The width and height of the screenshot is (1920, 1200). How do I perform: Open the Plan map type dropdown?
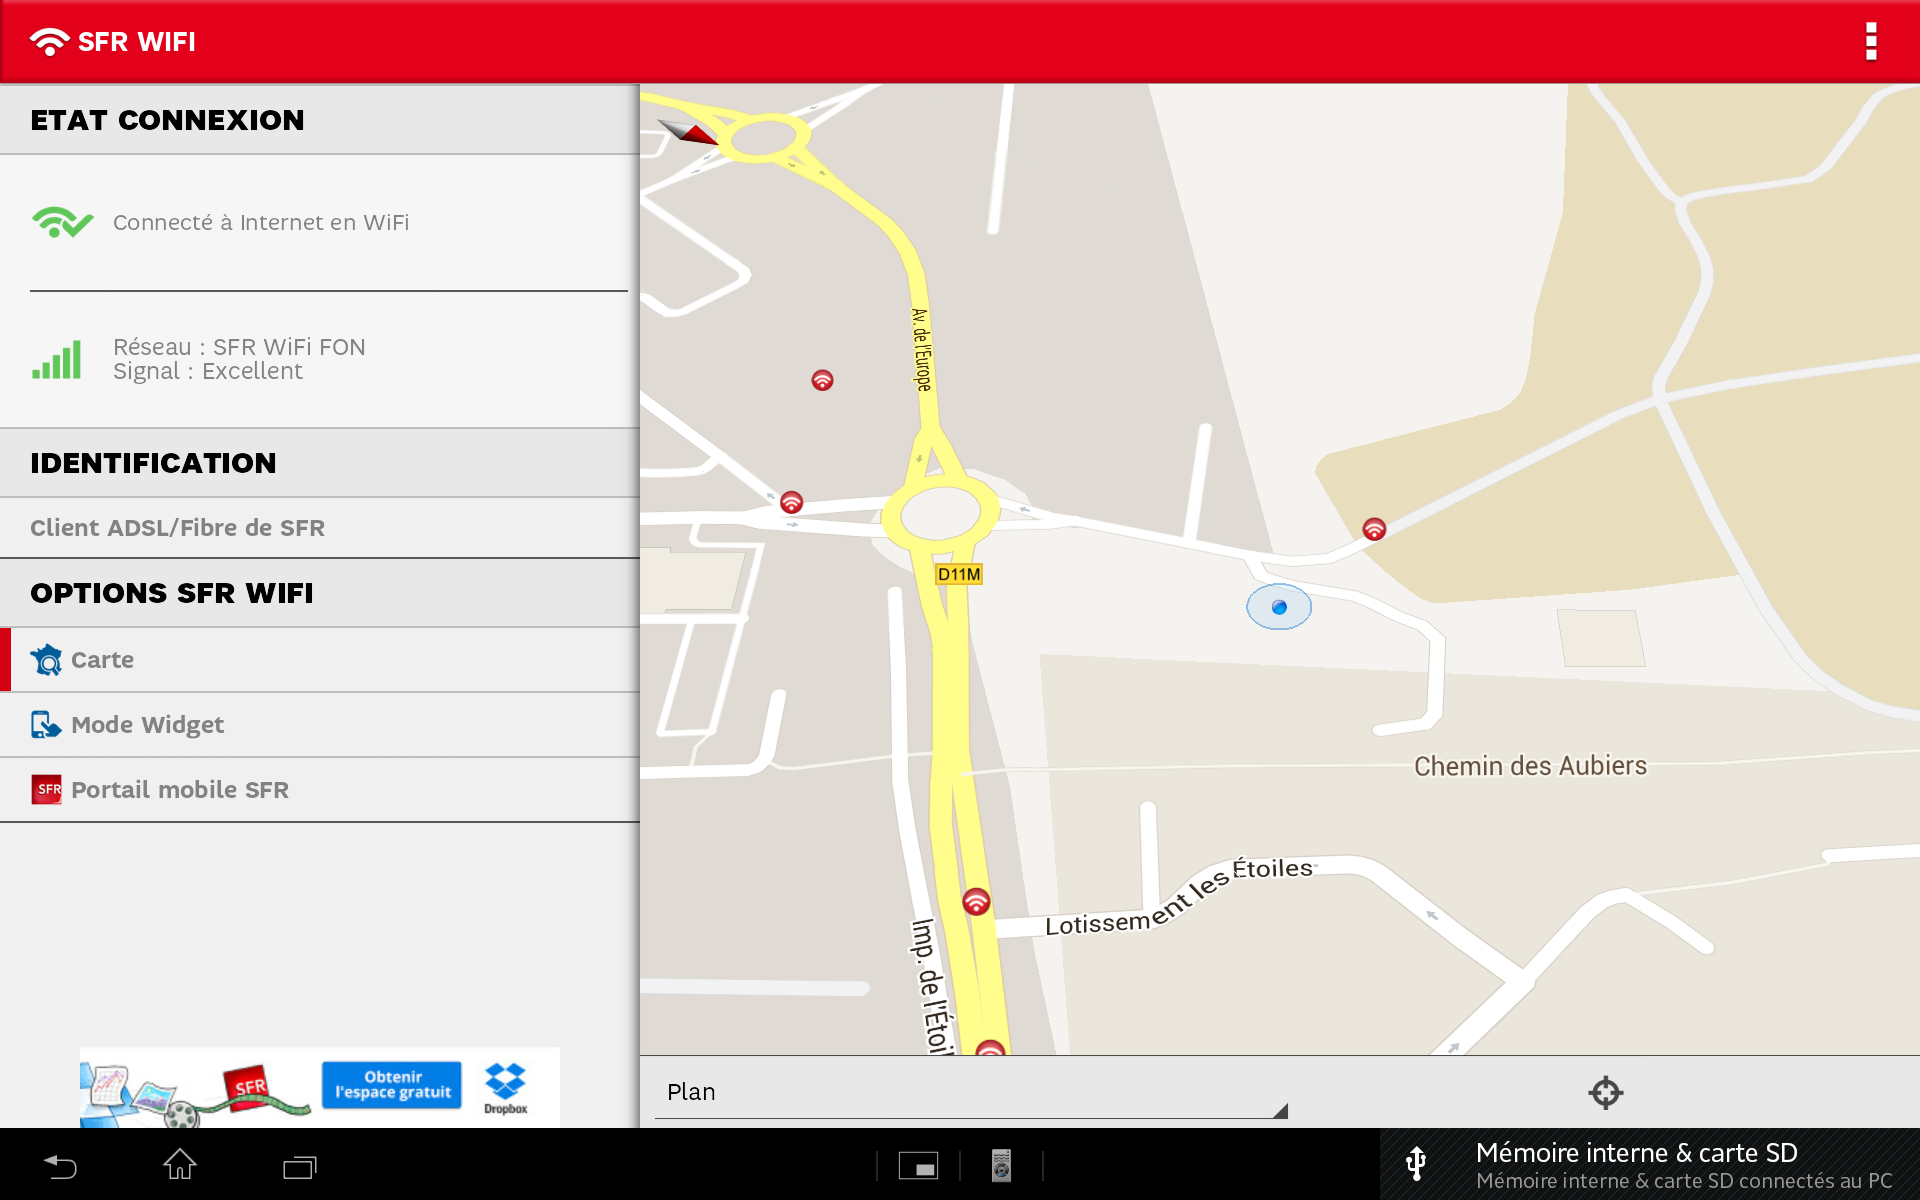[x=970, y=1092]
